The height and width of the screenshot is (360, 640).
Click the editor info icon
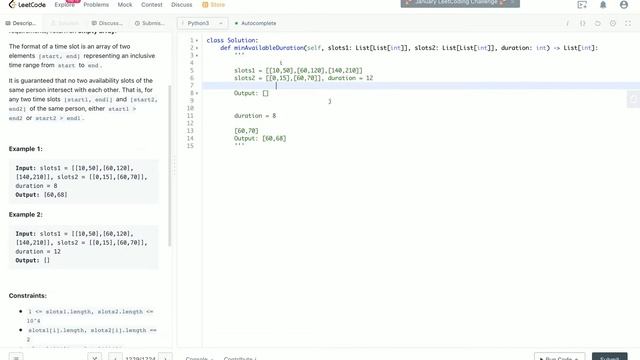click(567, 23)
